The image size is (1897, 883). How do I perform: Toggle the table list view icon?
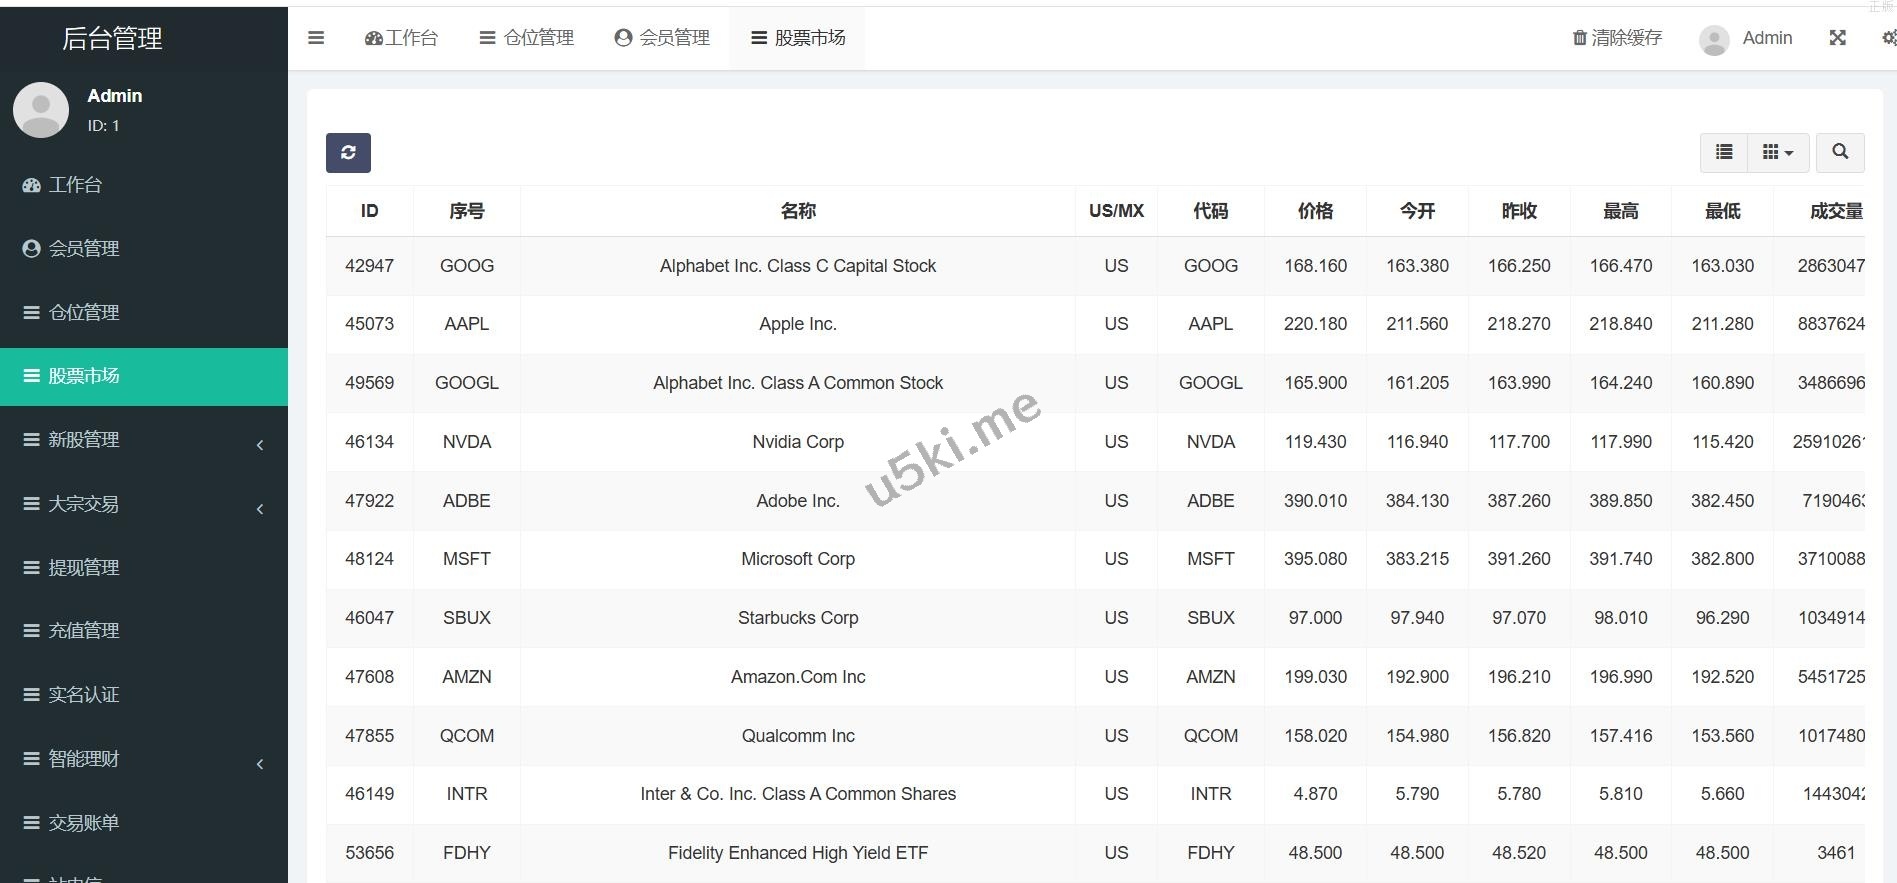coord(1724,152)
